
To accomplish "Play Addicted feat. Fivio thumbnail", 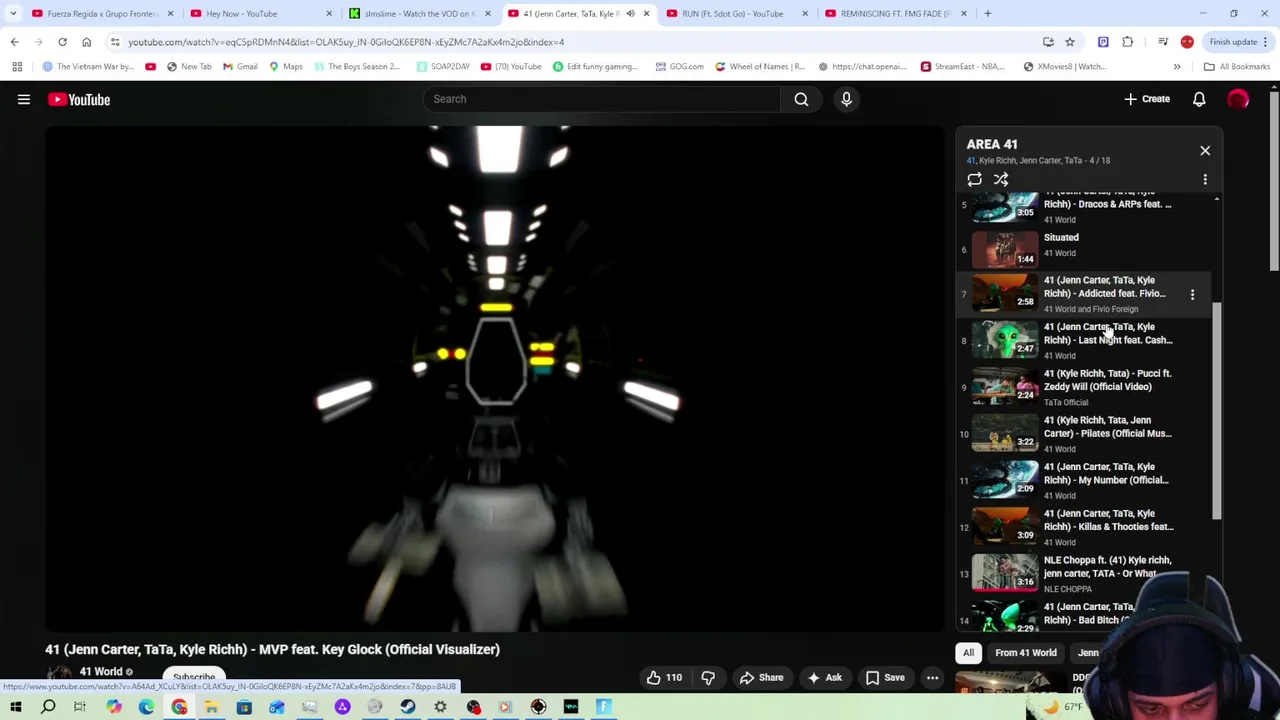I will (x=1005, y=294).
